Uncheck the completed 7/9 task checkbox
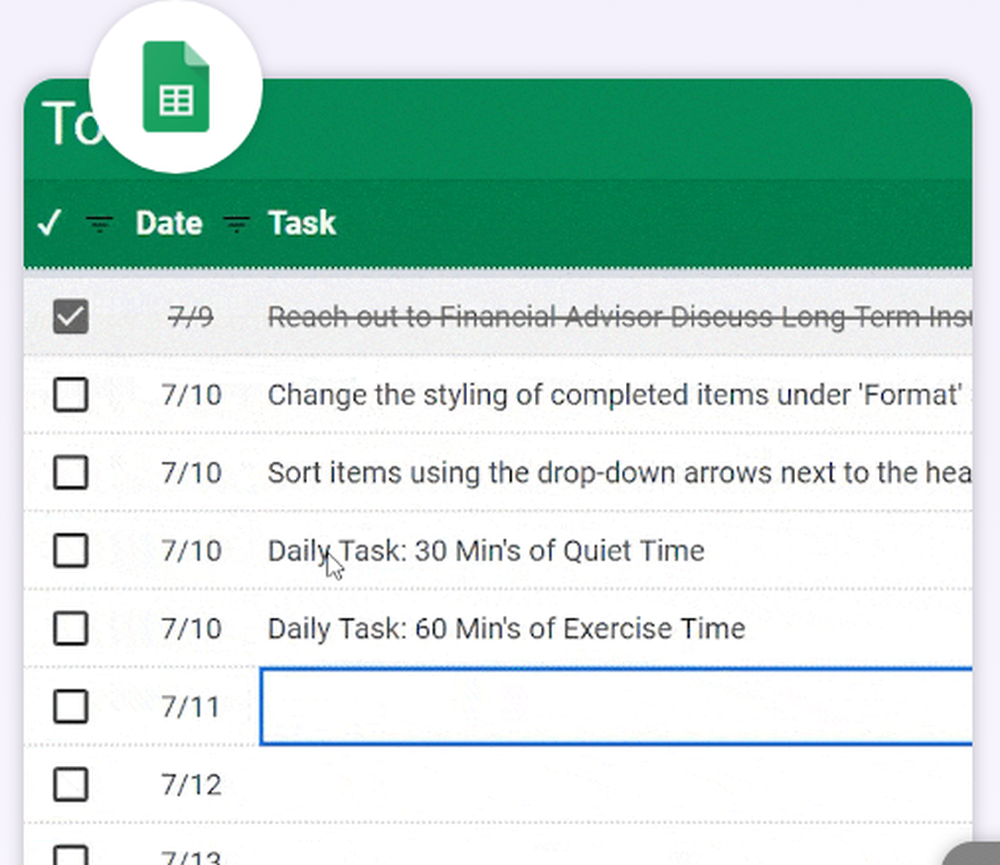The width and height of the screenshot is (1000, 865). pyautogui.click(x=70, y=318)
